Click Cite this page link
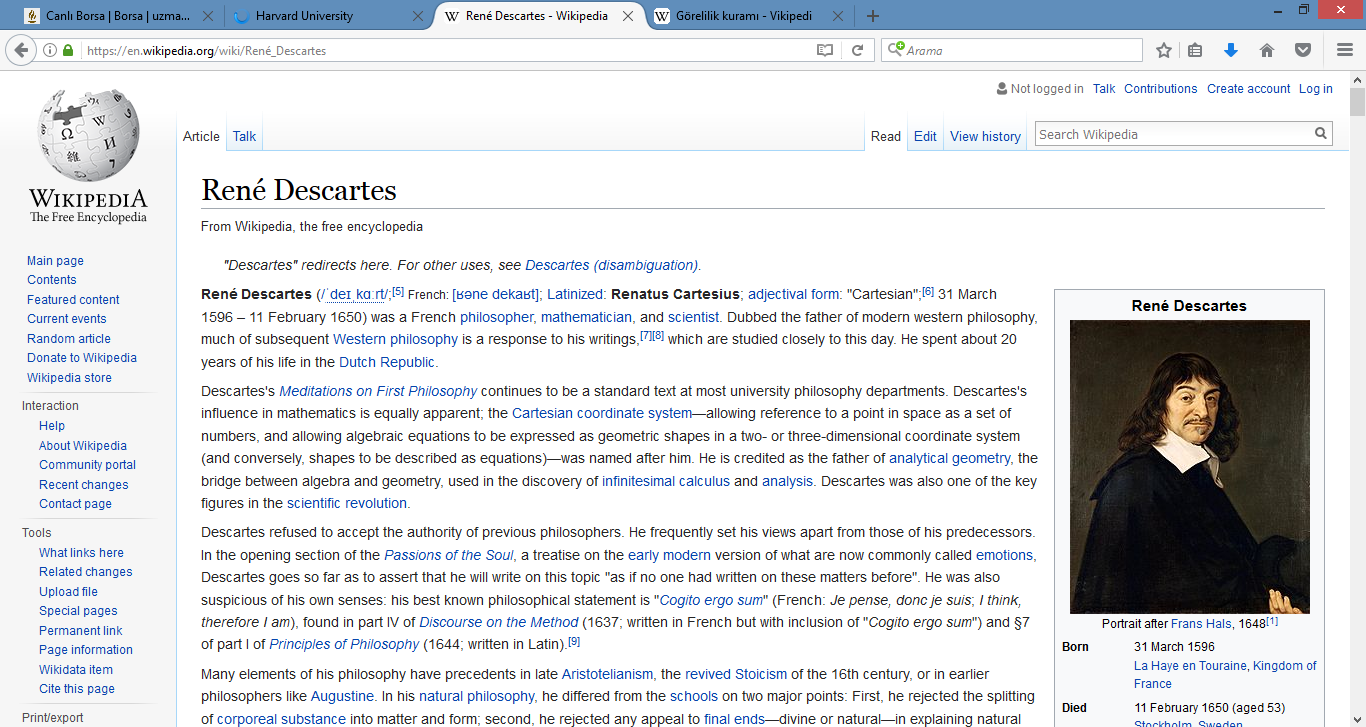 click(x=77, y=689)
